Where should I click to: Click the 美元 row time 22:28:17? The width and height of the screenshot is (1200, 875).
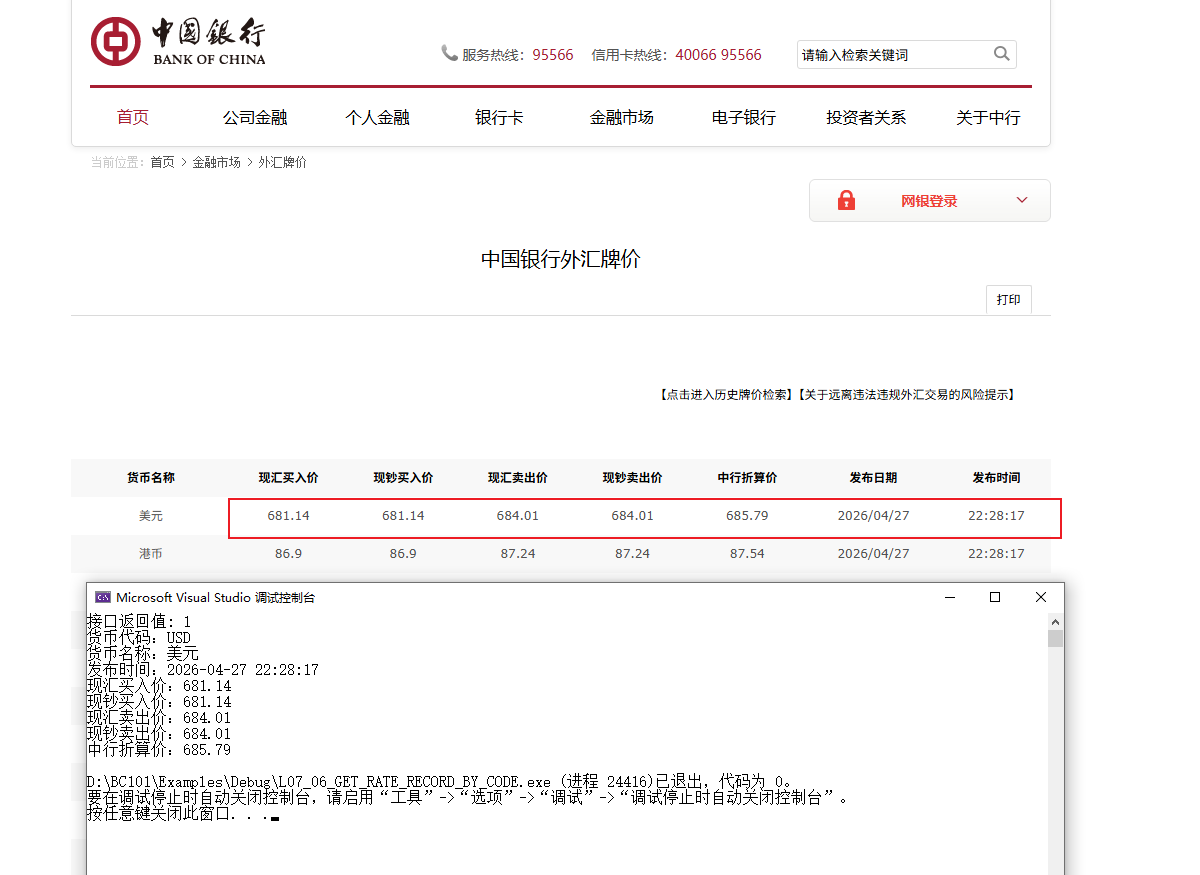coord(996,516)
